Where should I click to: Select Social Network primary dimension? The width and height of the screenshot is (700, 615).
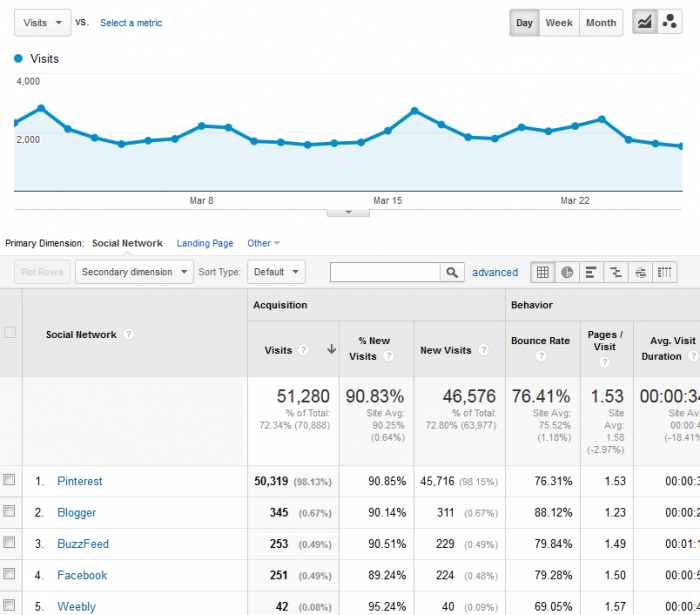[127, 243]
